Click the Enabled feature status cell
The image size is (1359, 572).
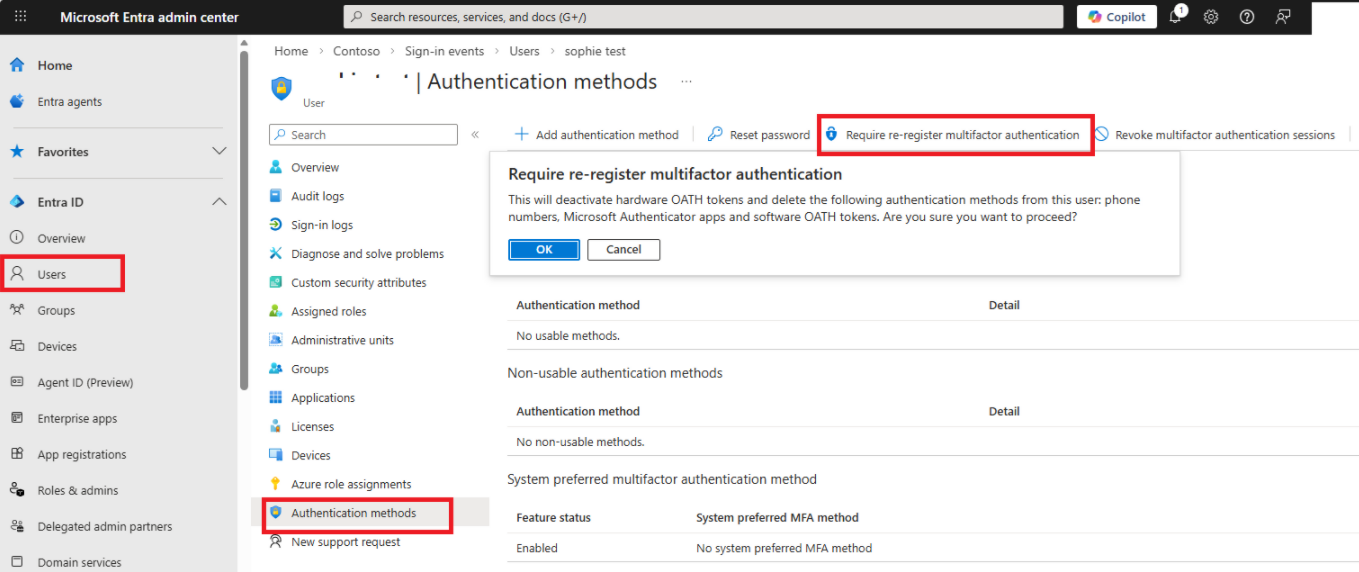(x=537, y=548)
